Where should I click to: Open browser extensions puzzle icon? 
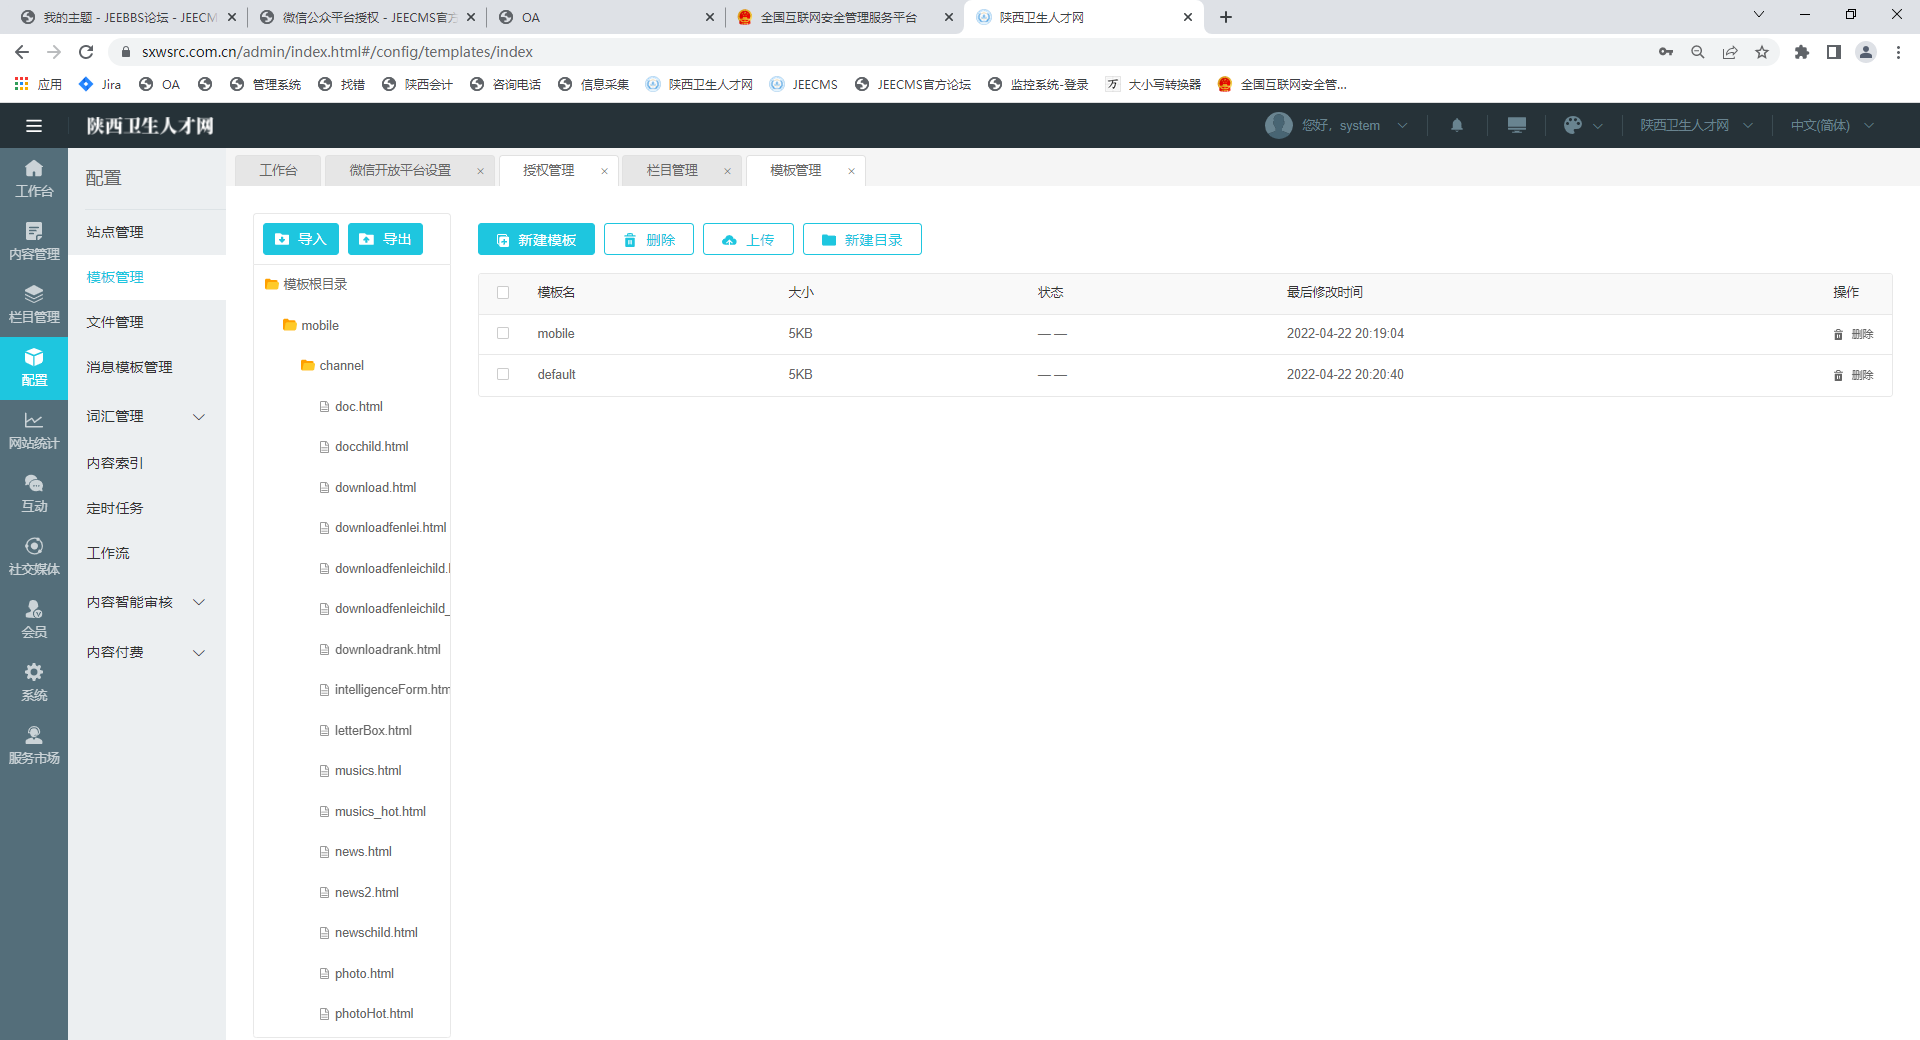[x=1802, y=52]
